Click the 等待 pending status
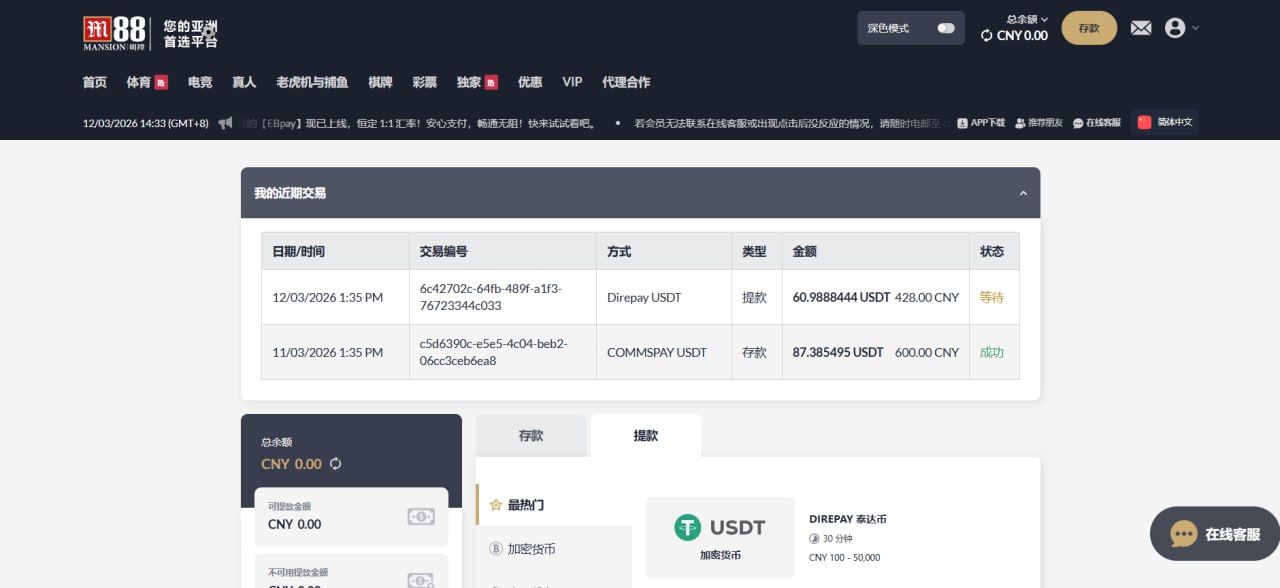Screen dimensions: 1280x588 (x=992, y=297)
